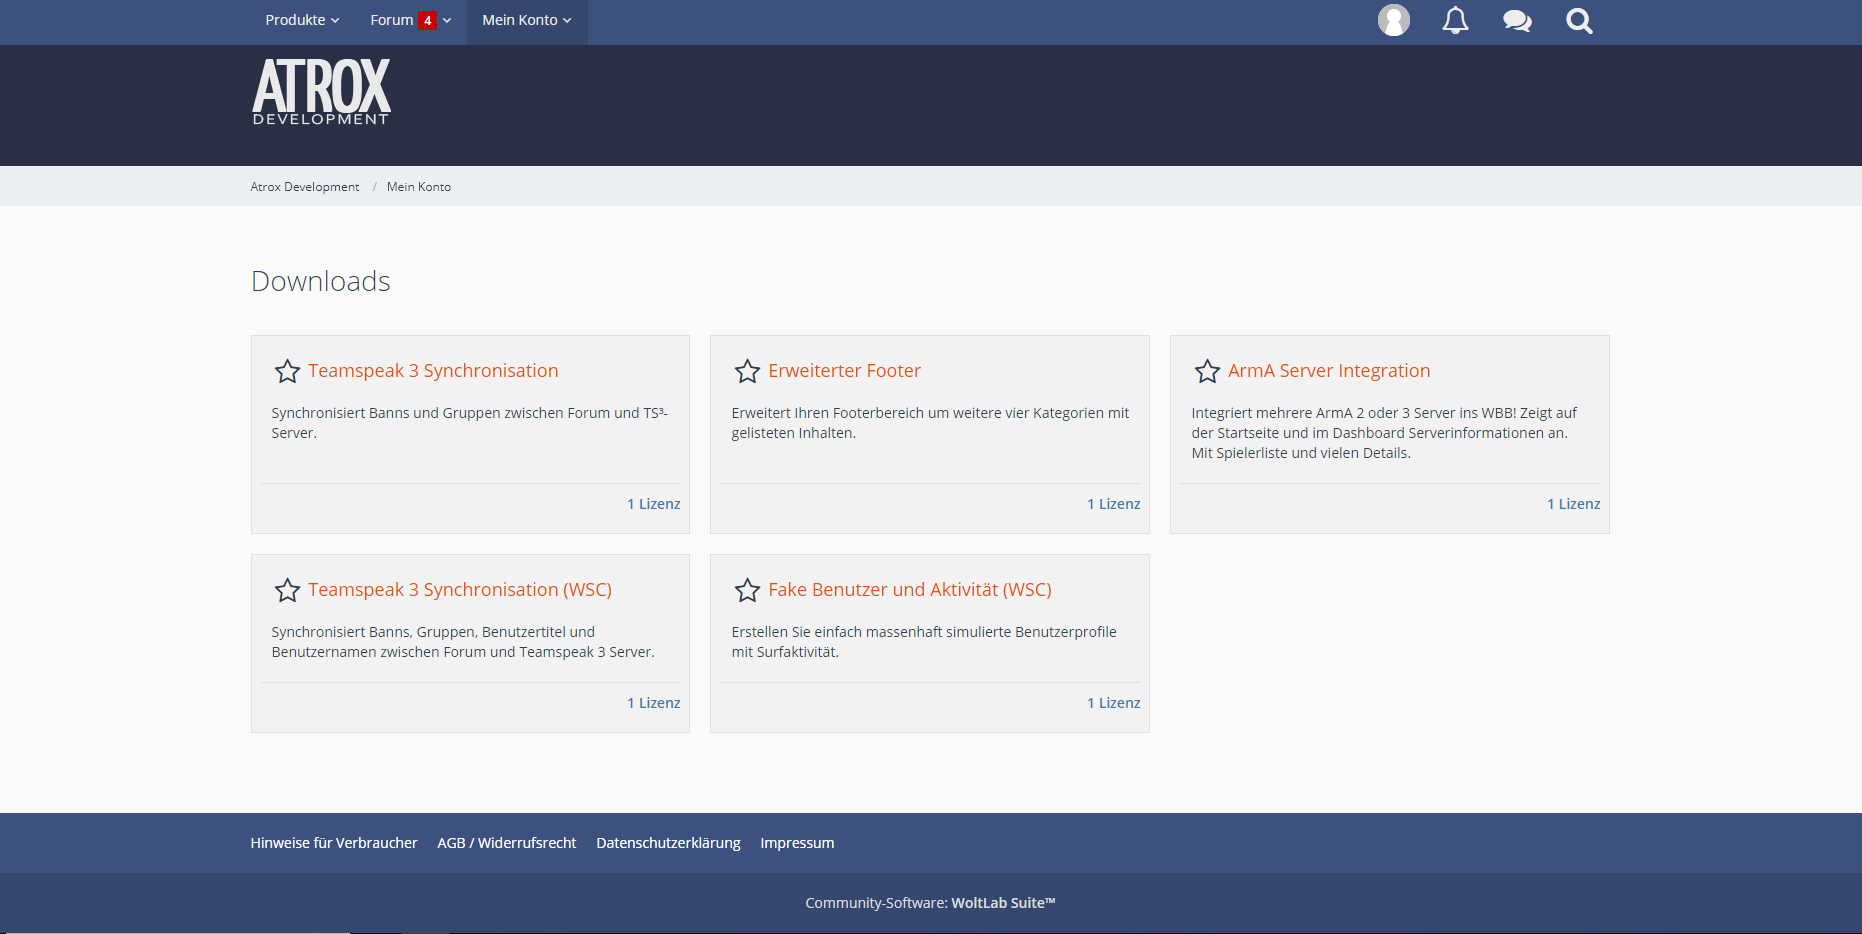Viewport: 1862px width, 934px height.
Task: Click the search magnifier icon
Action: pos(1579,21)
